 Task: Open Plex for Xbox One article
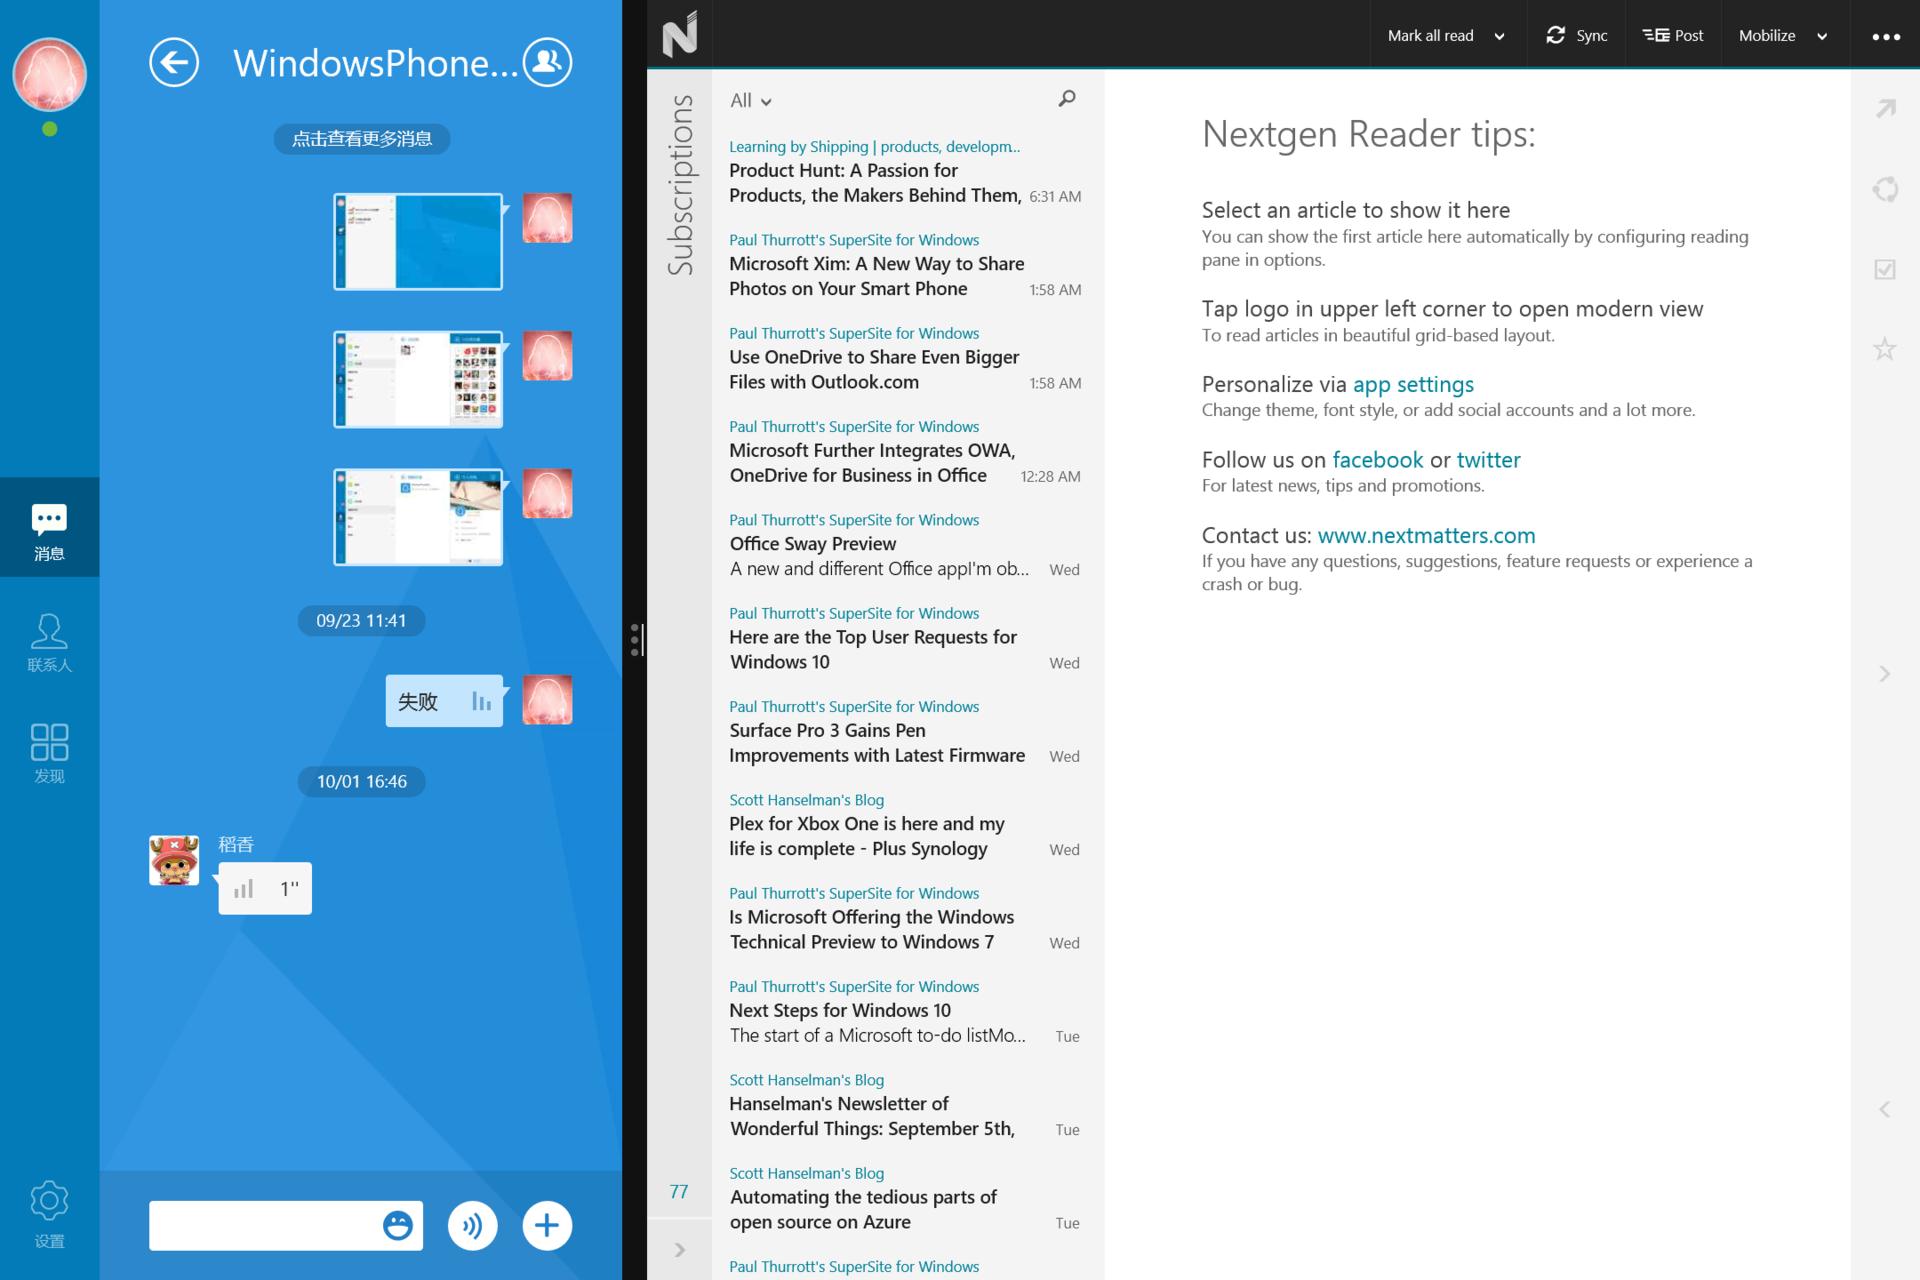click(x=905, y=825)
